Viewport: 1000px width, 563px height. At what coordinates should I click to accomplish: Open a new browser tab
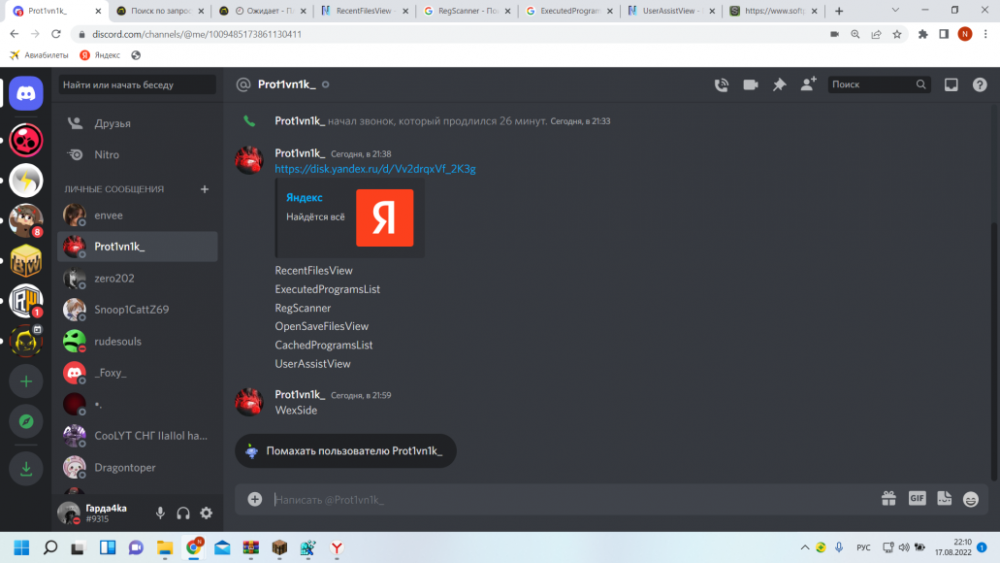839,11
